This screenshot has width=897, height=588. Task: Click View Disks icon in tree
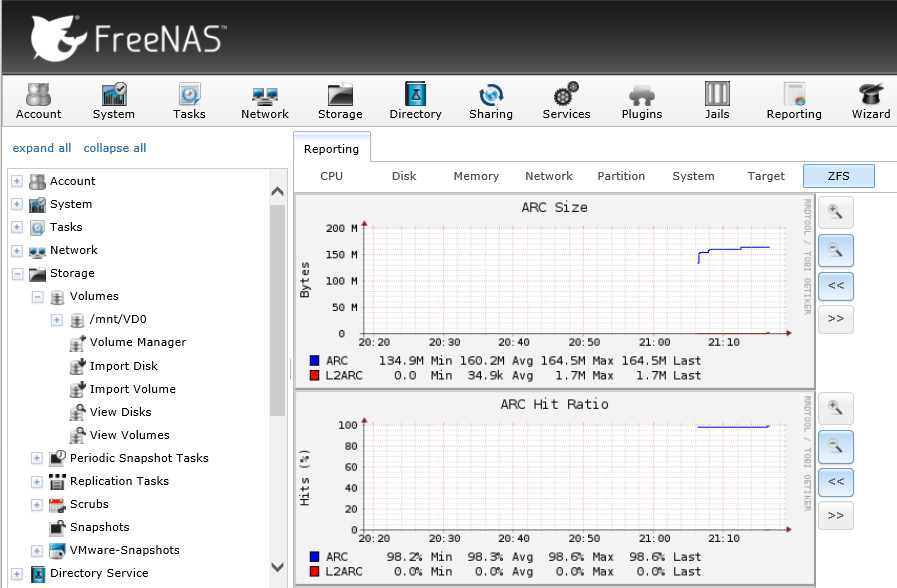pyautogui.click(x=77, y=412)
